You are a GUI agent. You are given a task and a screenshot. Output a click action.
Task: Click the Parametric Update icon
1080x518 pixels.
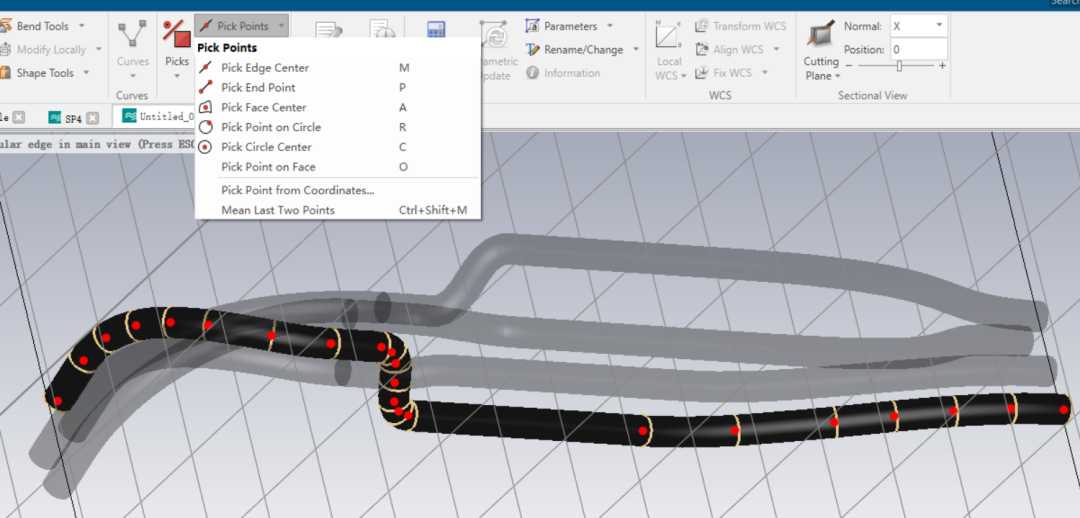(493, 33)
